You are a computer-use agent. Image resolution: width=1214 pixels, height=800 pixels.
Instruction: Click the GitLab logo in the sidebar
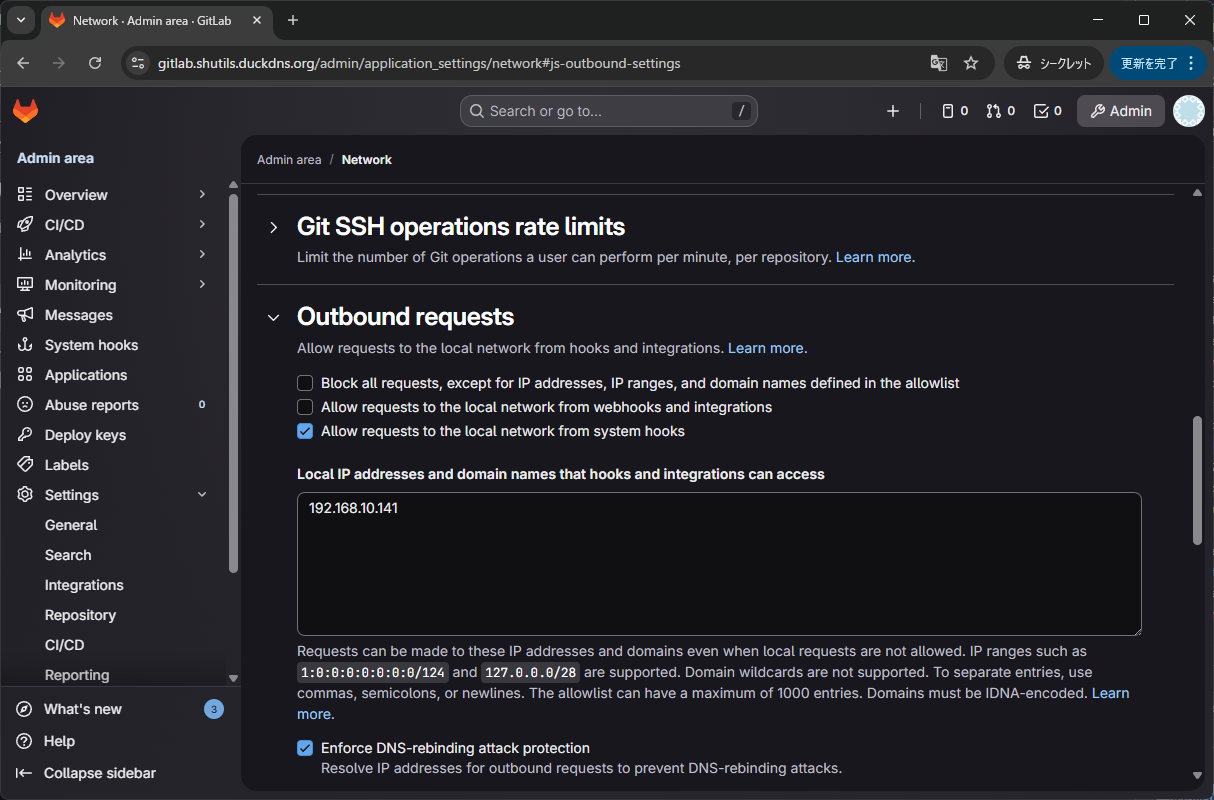pos(24,109)
